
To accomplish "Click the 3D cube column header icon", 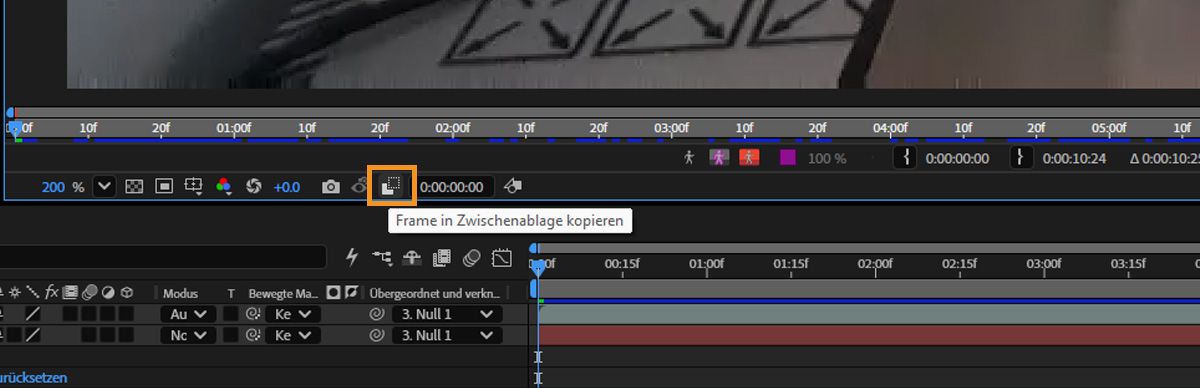I will click(x=127, y=293).
